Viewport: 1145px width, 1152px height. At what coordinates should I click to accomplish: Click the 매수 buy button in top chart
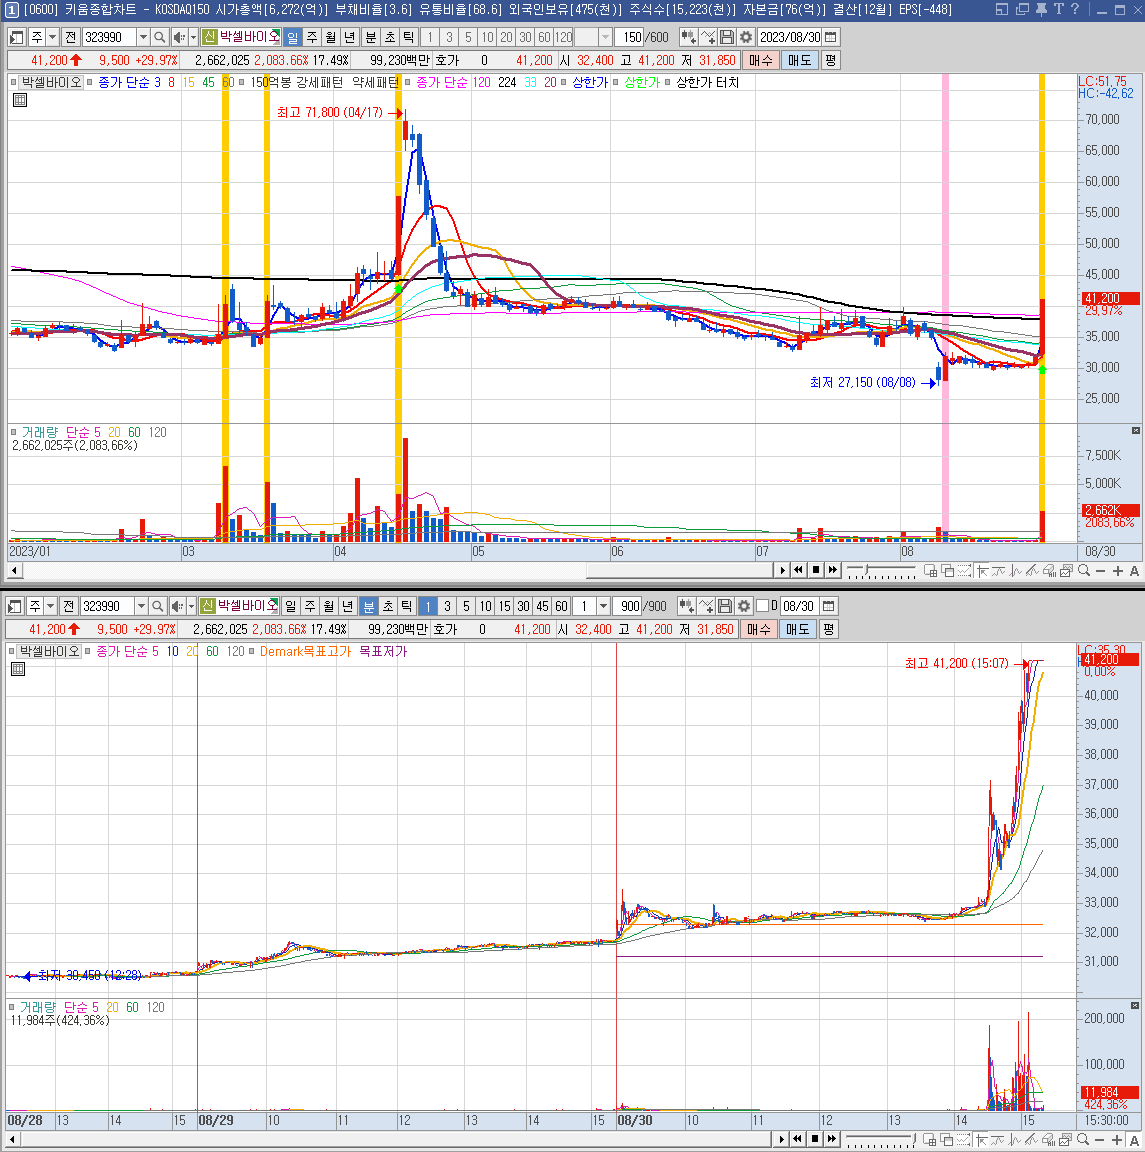click(761, 60)
